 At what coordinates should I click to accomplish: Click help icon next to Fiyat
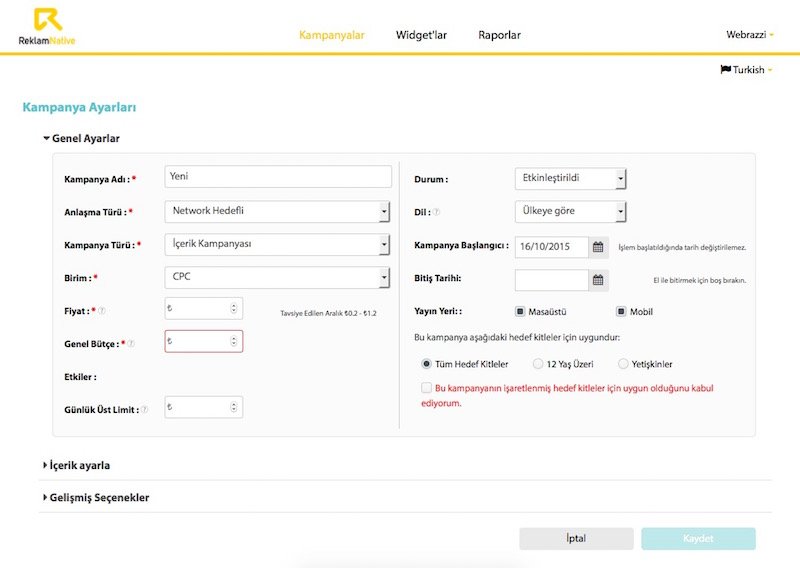click(102, 311)
